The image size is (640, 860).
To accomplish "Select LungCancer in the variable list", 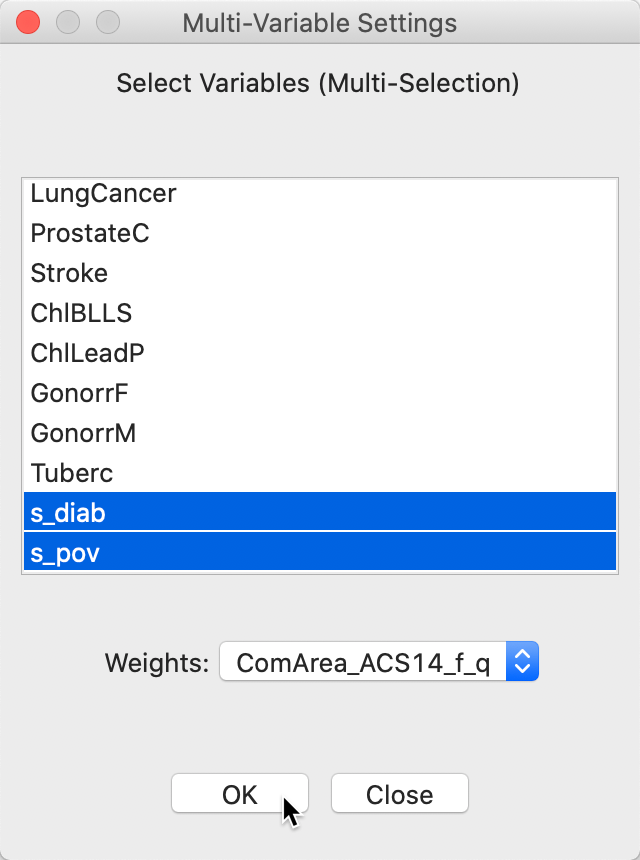I will pyautogui.click(x=103, y=193).
